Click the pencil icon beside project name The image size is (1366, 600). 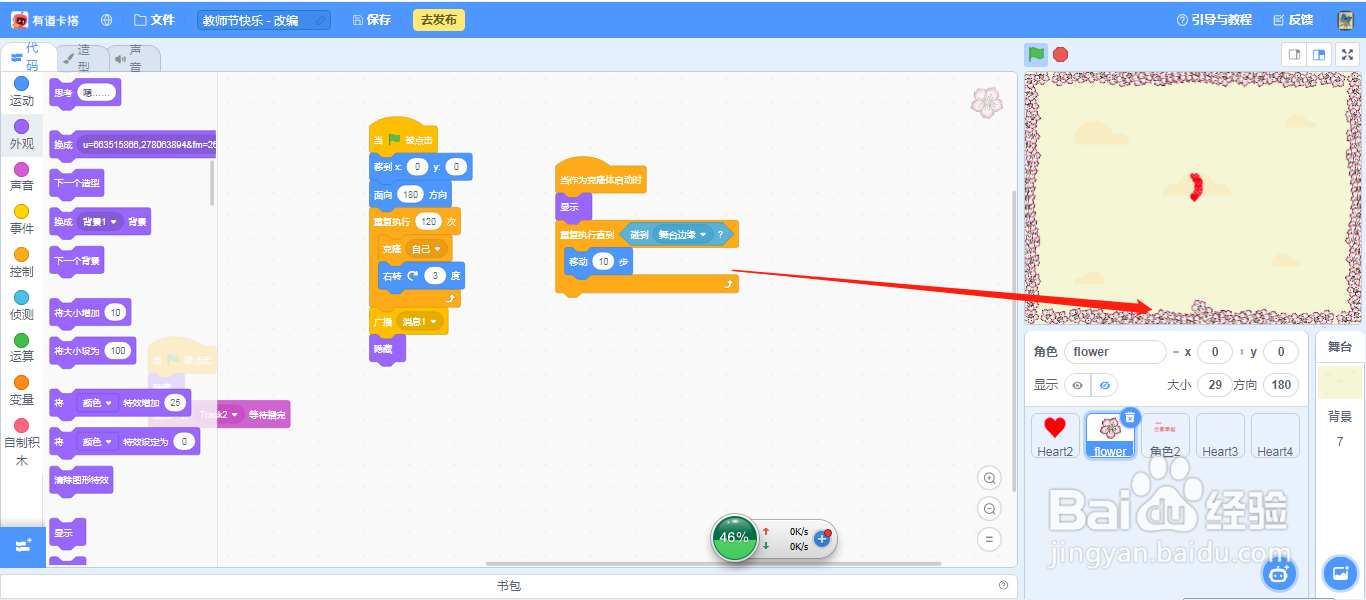pyautogui.click(x=320, y=20)
